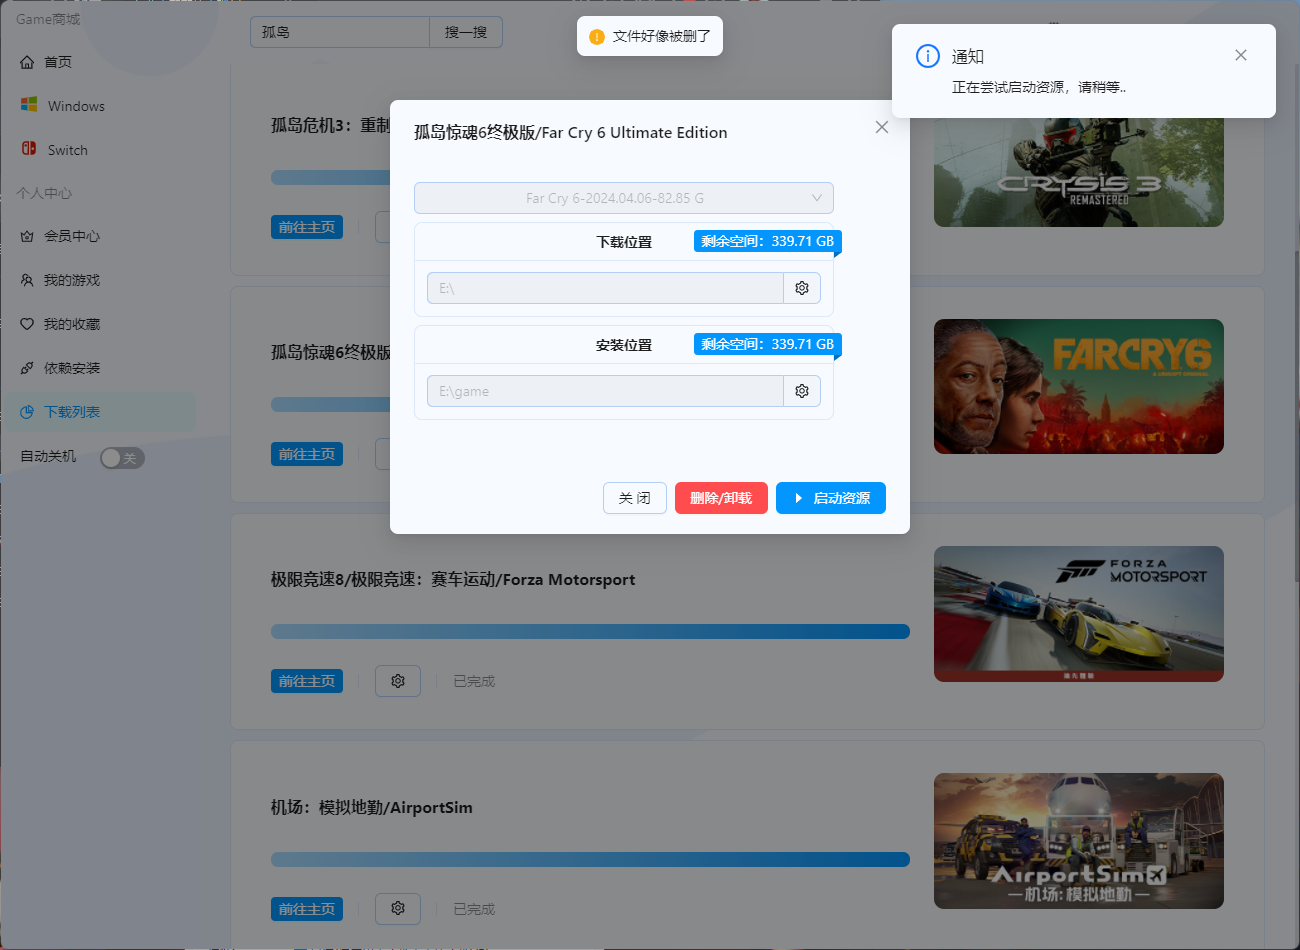Click 已完成 status in Forza row
The width and height of the screenshot is (1300, 950).
click(474, 681)
